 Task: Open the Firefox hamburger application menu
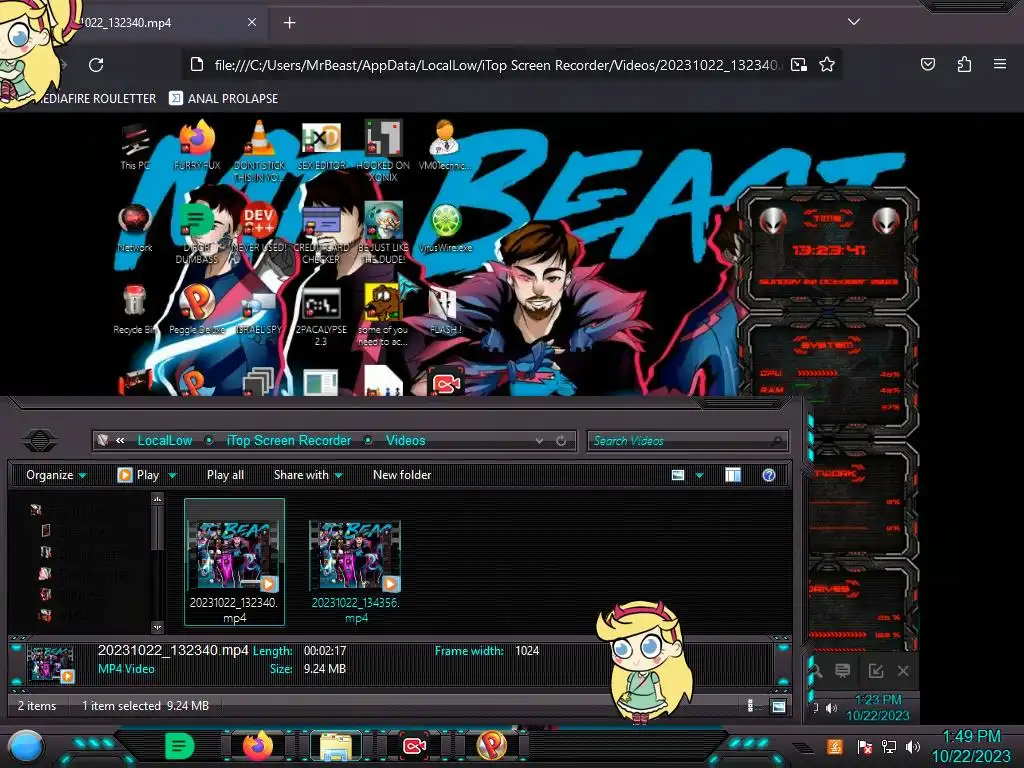tap(1000, 64)
